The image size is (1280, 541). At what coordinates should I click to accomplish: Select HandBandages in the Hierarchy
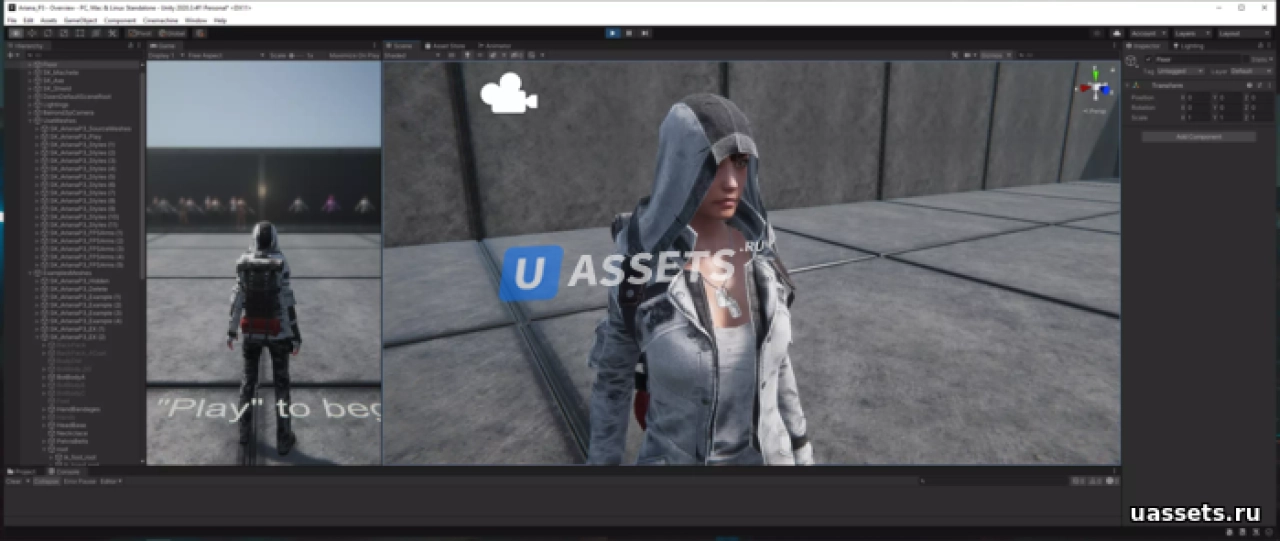[x=78, y=409]
